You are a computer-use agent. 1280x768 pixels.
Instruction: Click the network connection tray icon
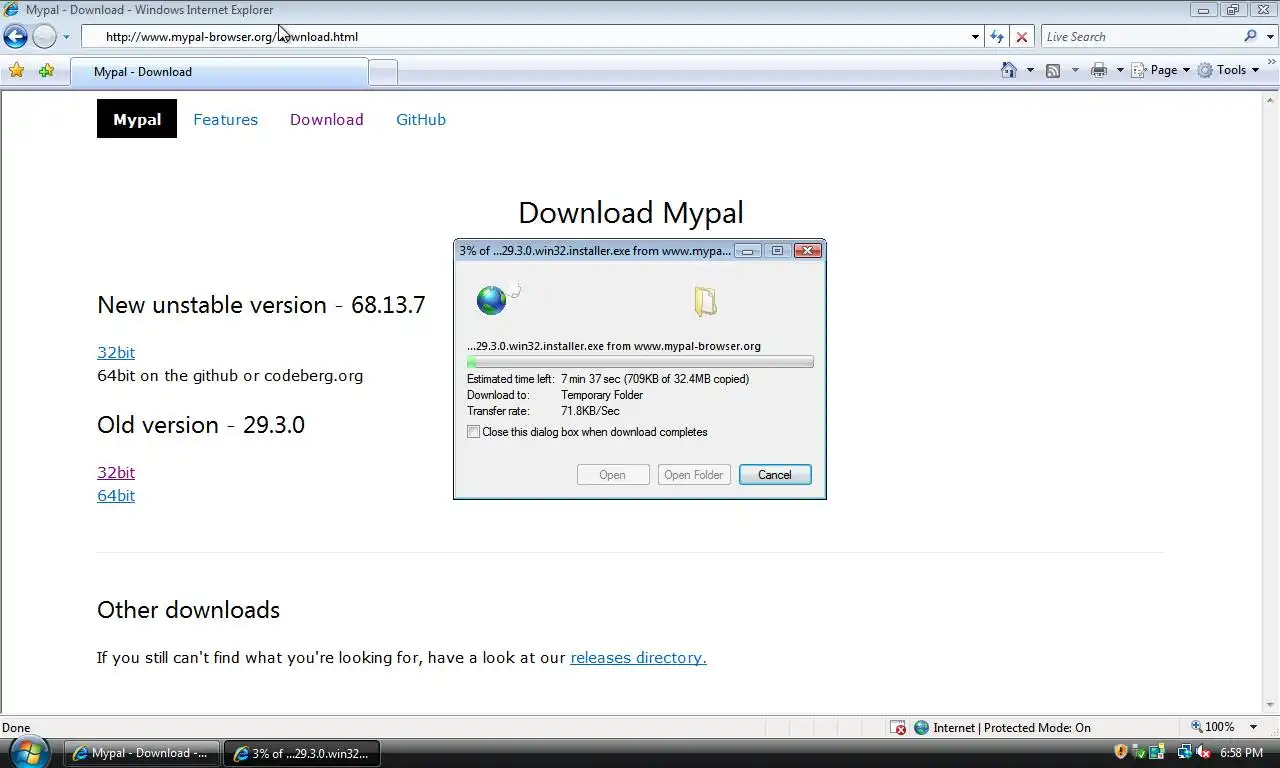[x=1185, y=752]
